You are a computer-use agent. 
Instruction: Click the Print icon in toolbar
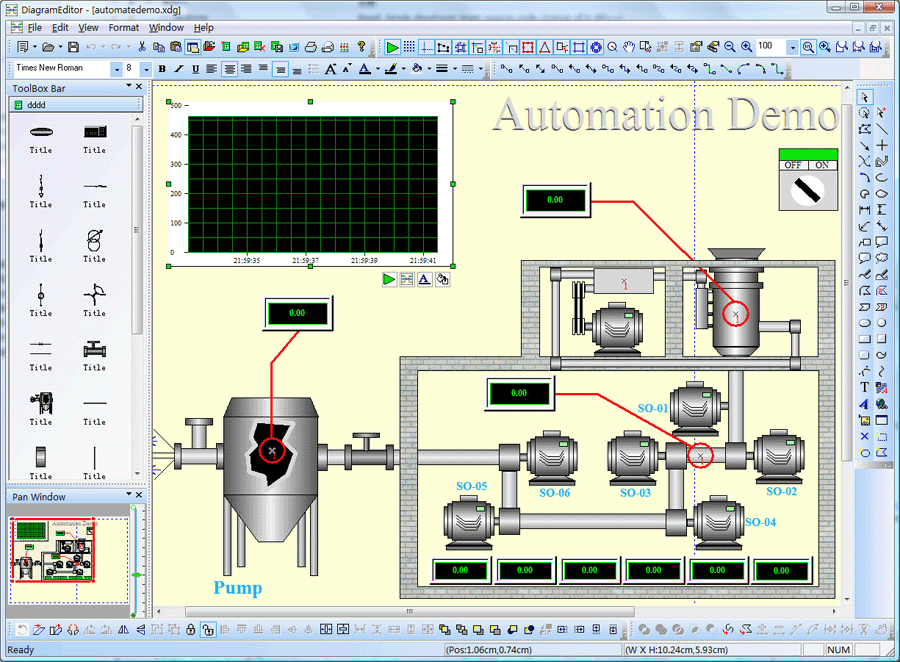click(x=310, y=47)
